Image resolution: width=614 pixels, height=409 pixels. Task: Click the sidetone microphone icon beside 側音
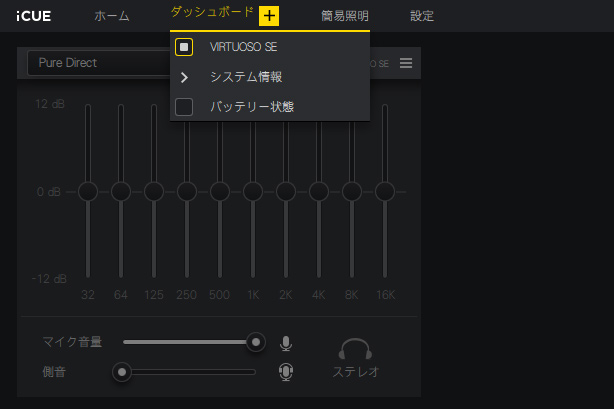coord(286,372)
